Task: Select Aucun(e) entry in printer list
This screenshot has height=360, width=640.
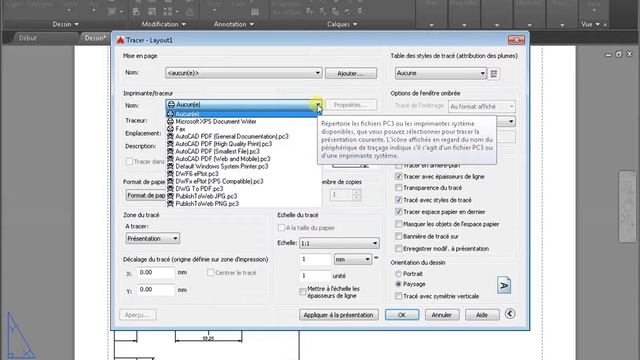Action: tap(243, 114)
